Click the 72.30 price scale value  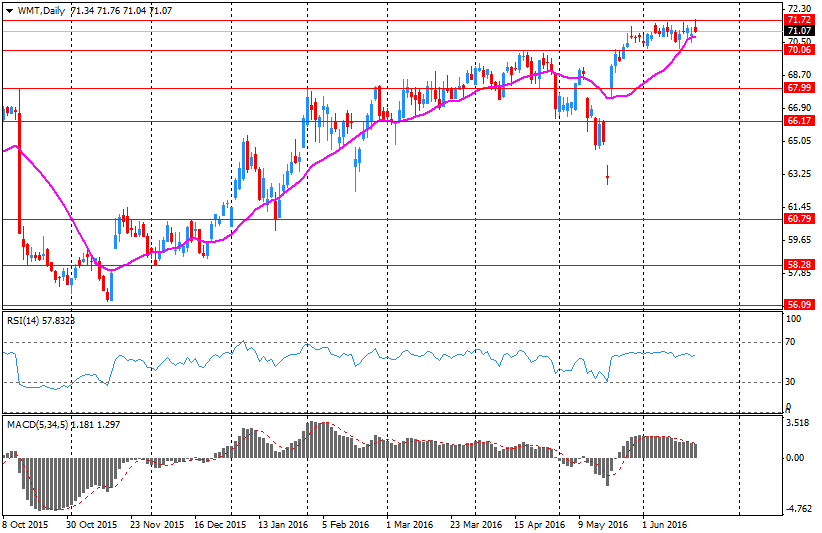point(799,8)
